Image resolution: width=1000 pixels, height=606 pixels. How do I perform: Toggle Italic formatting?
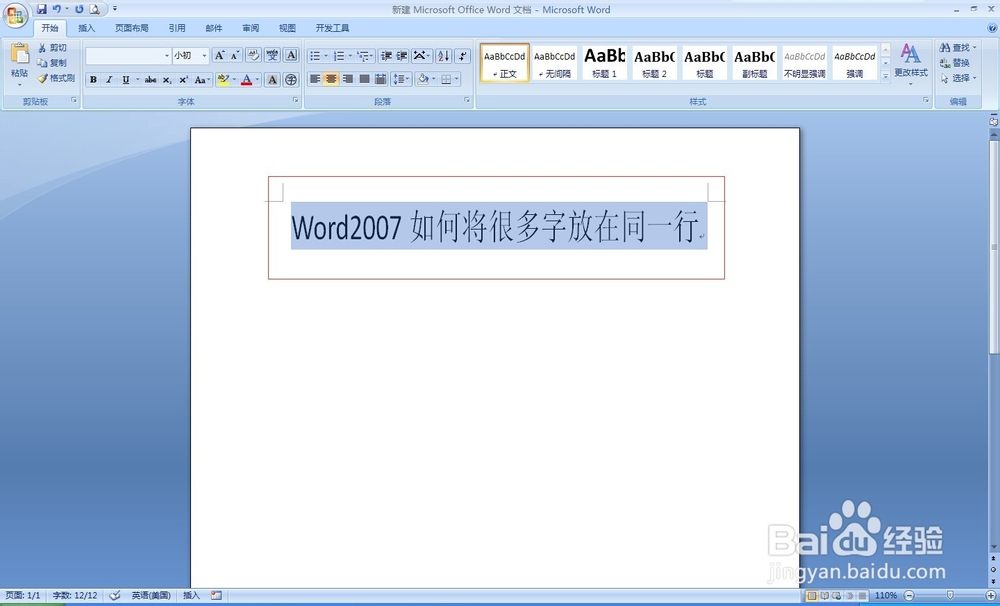click(109, 80)
